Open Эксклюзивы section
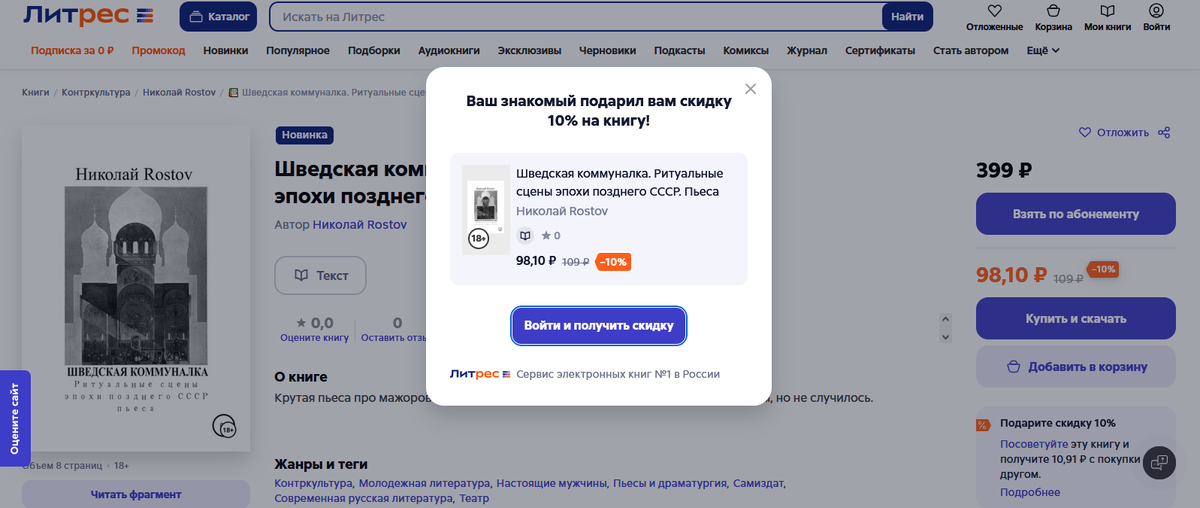This screenshot has width=1200, height=508. tap(529, 51)
